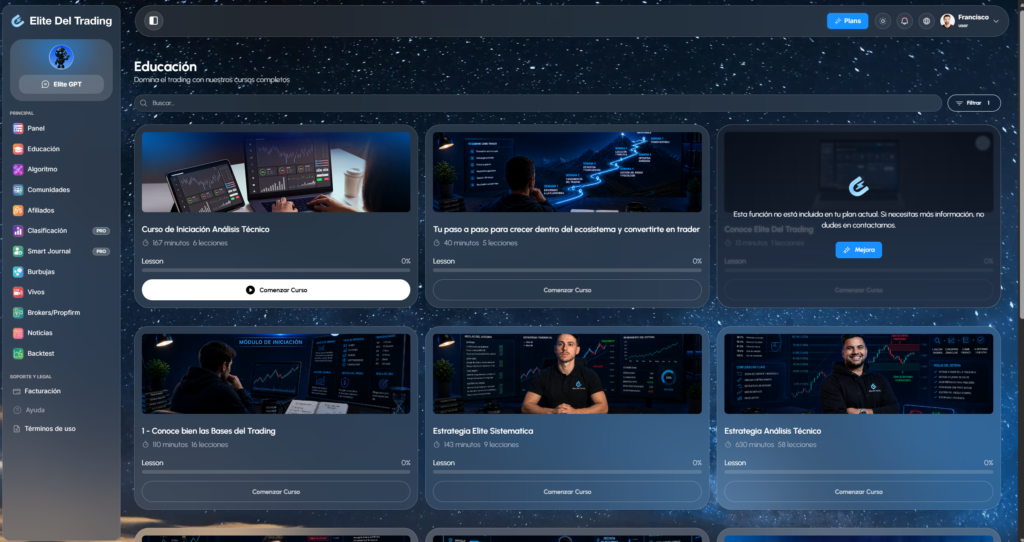Open the Términos de uso document icon

[17, 429]
